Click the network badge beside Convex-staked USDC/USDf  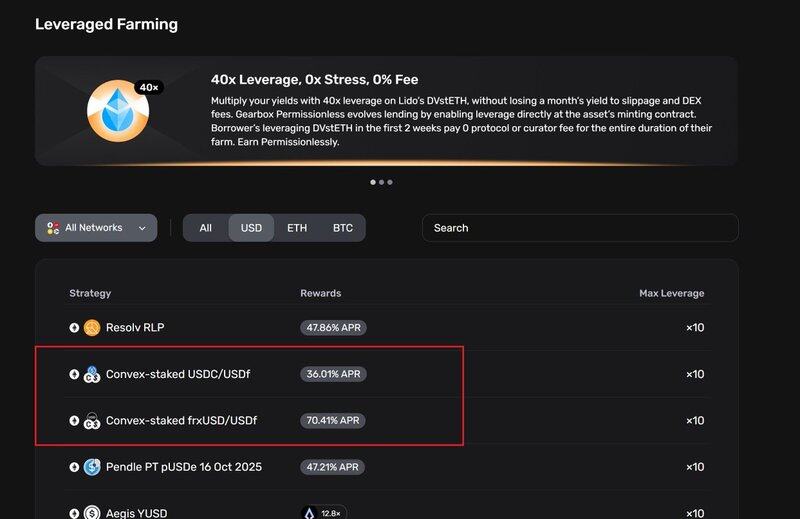74,374
